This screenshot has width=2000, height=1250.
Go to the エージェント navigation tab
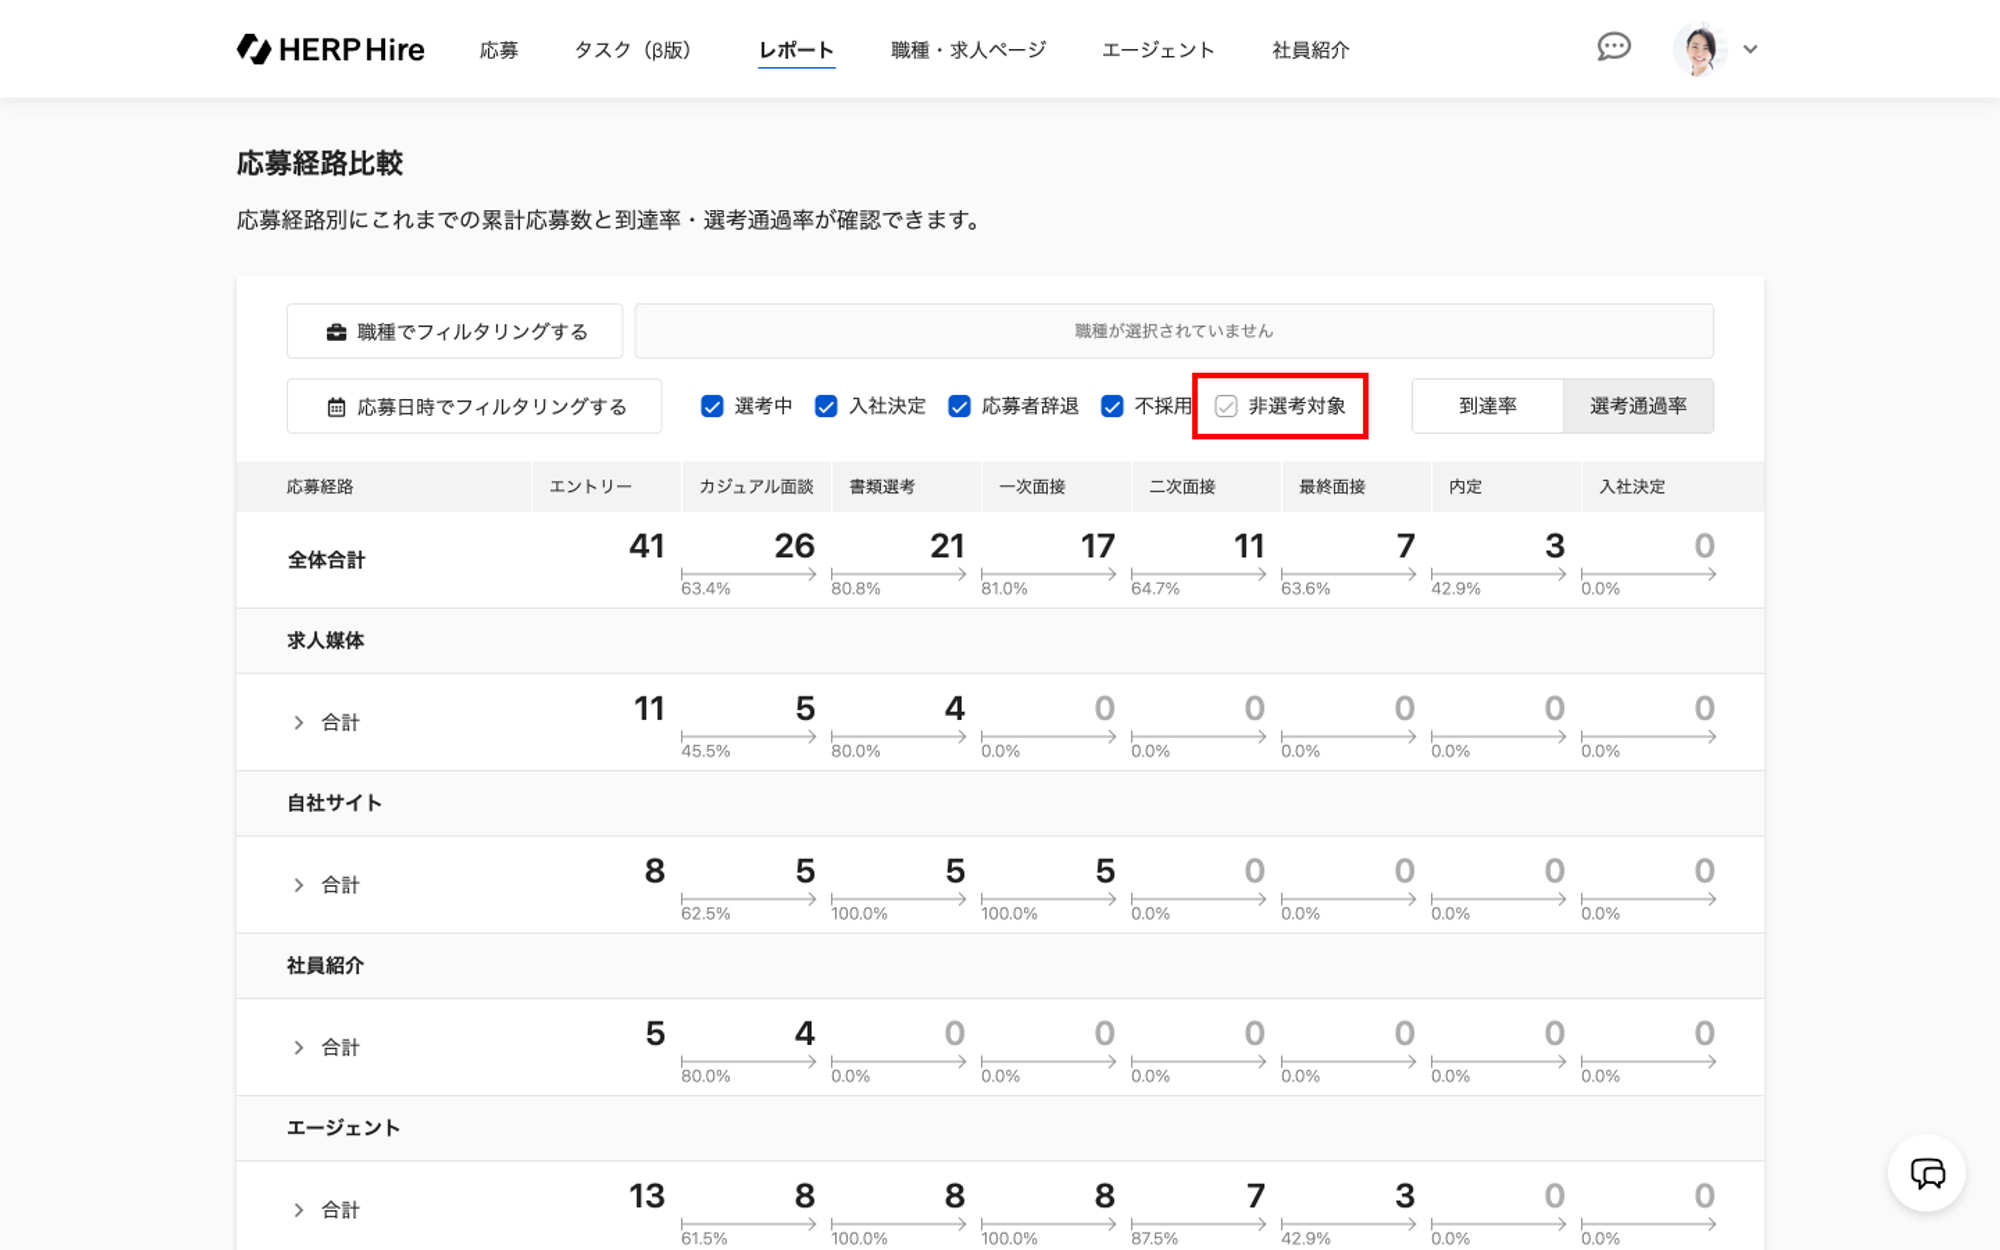[x=1158, y=50]
